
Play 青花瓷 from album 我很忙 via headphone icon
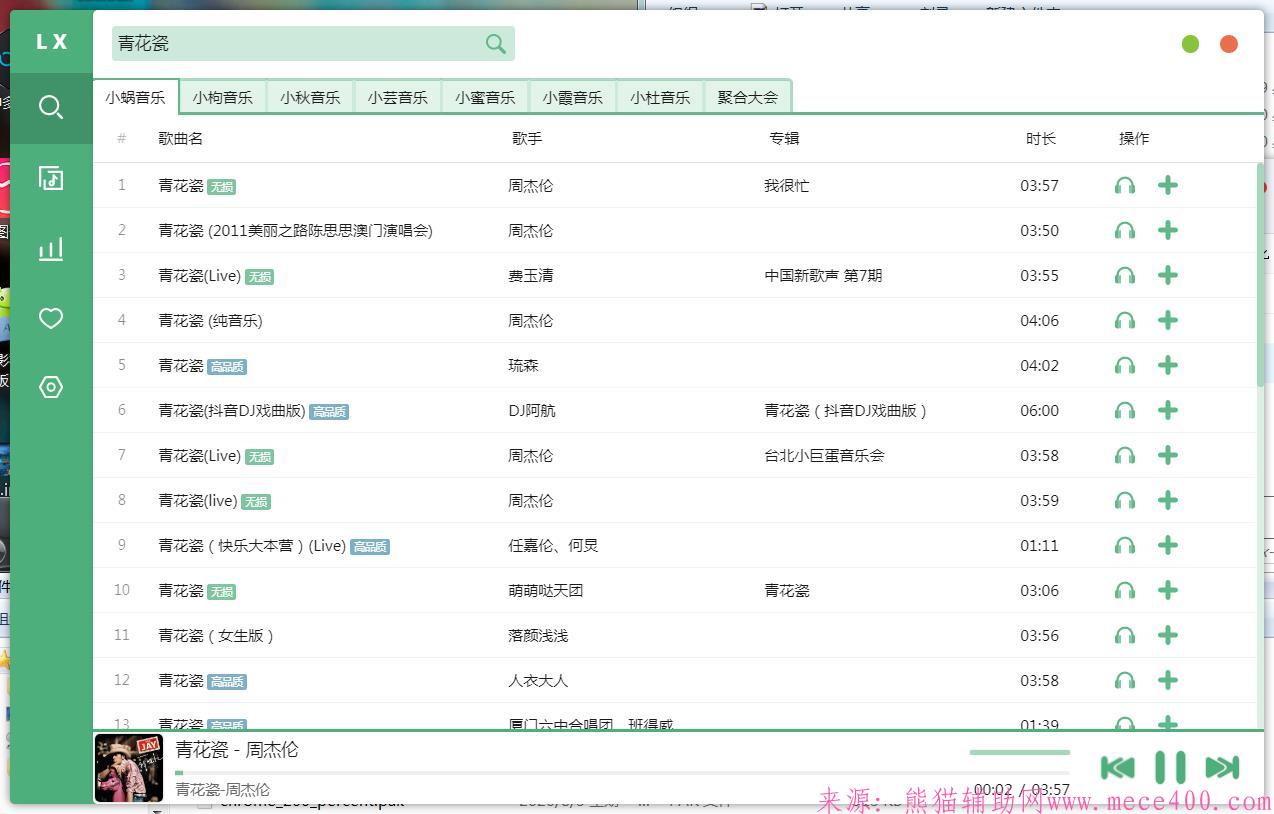(1125, 186)
